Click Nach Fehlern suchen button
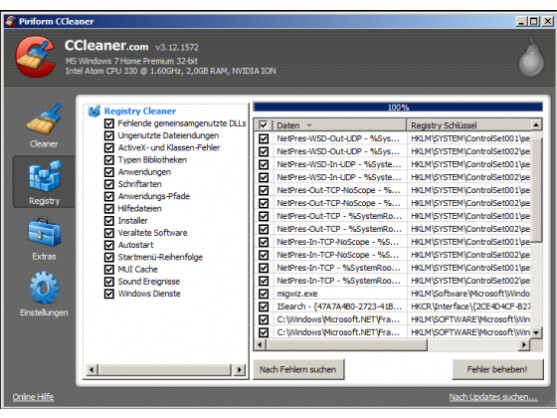This screenshot has width=557, height=418. coord(298,369)
